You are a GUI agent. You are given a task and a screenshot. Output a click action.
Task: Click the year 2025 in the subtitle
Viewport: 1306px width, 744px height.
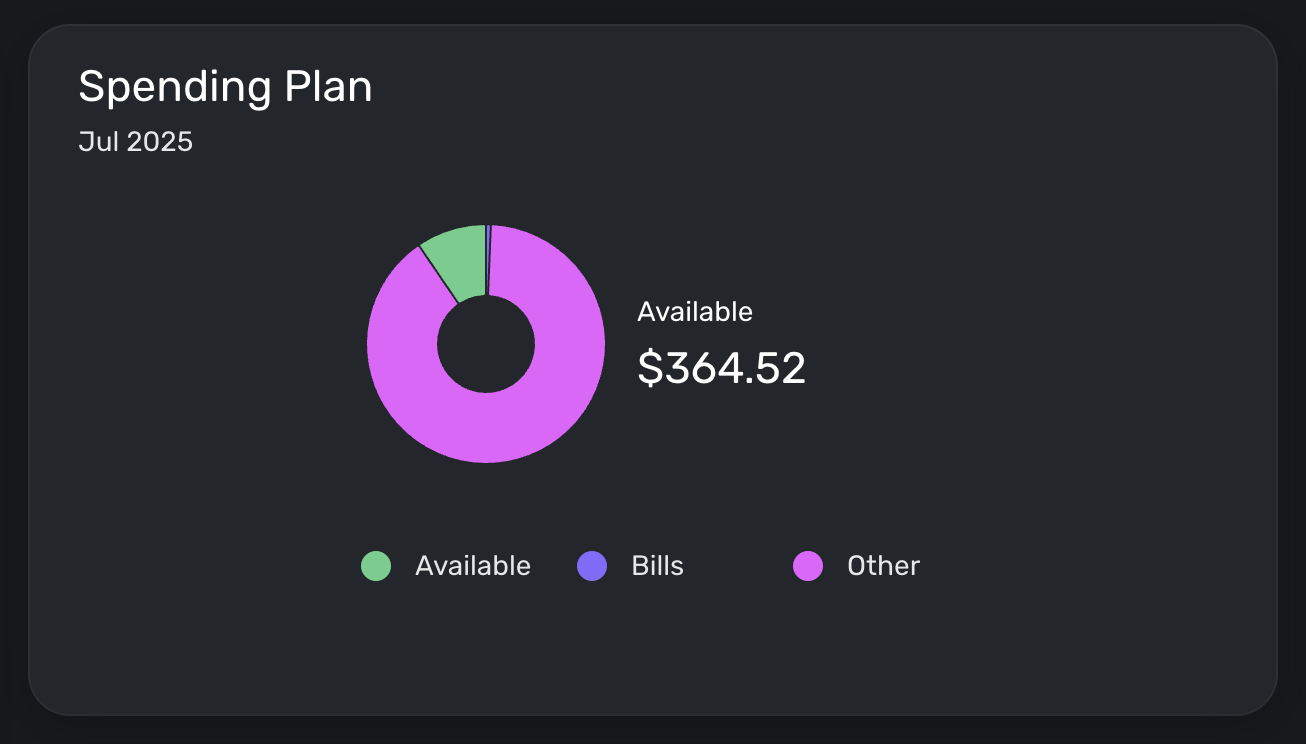(x=160, y=142)
